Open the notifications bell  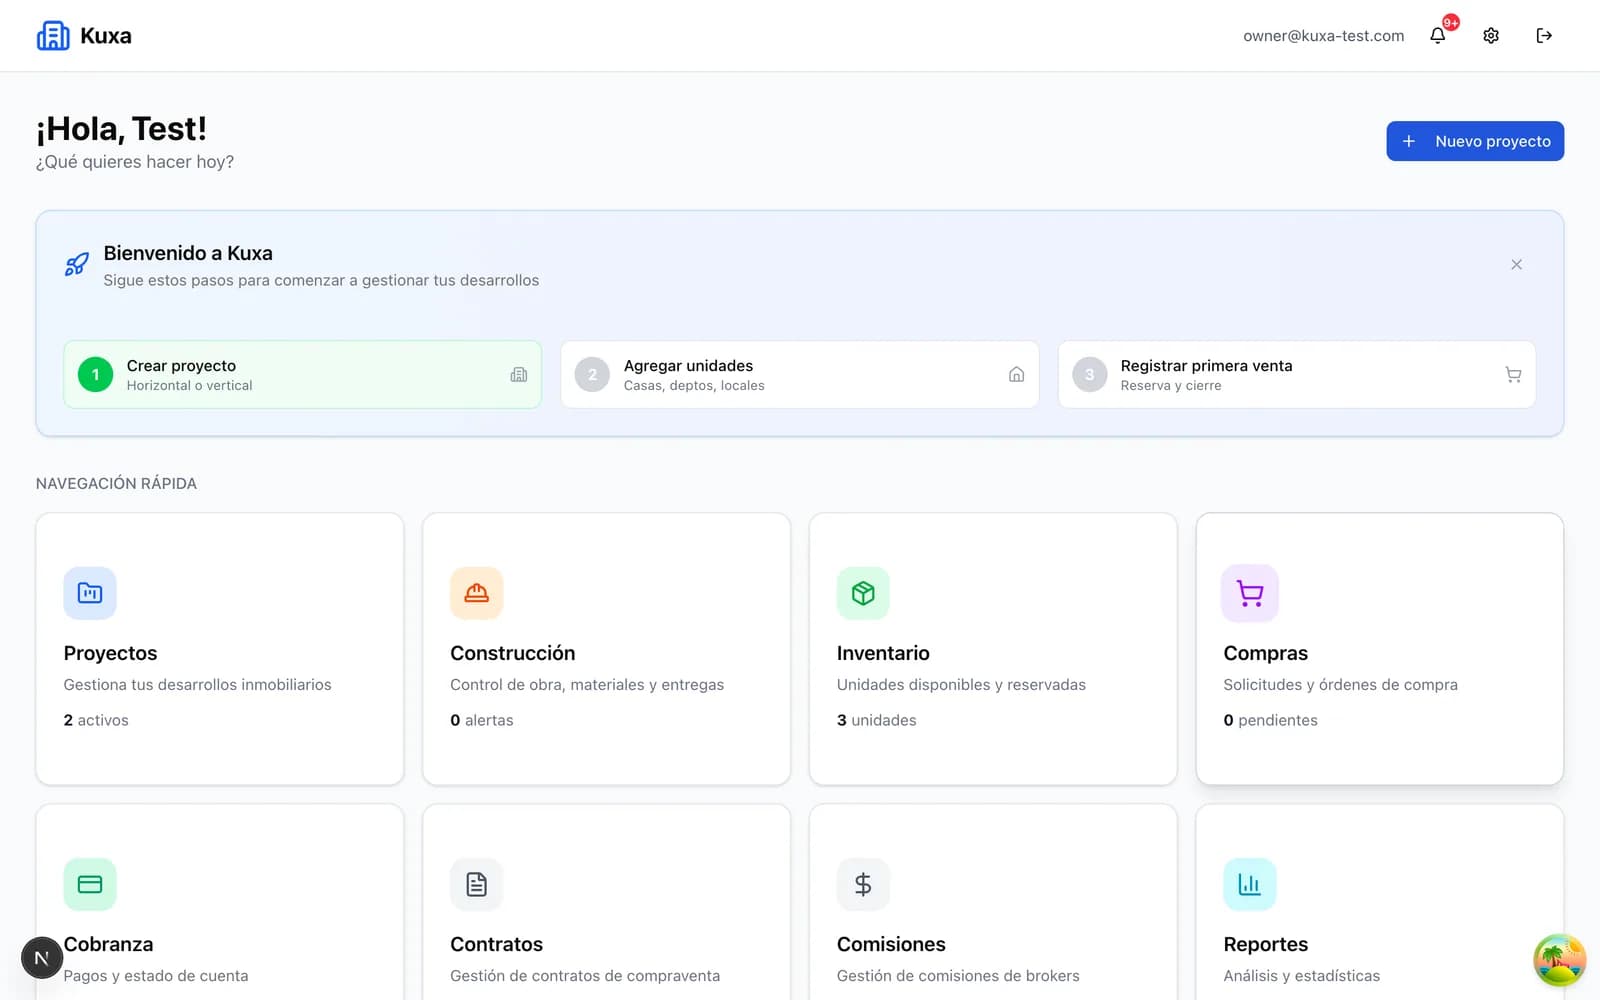coord(1437,36)
